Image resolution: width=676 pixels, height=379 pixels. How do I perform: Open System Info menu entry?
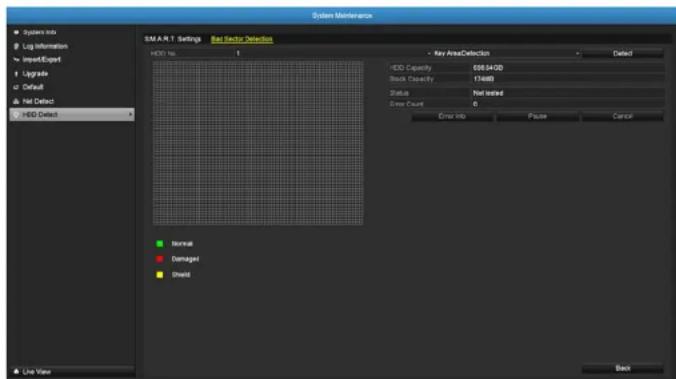[71, 32]
